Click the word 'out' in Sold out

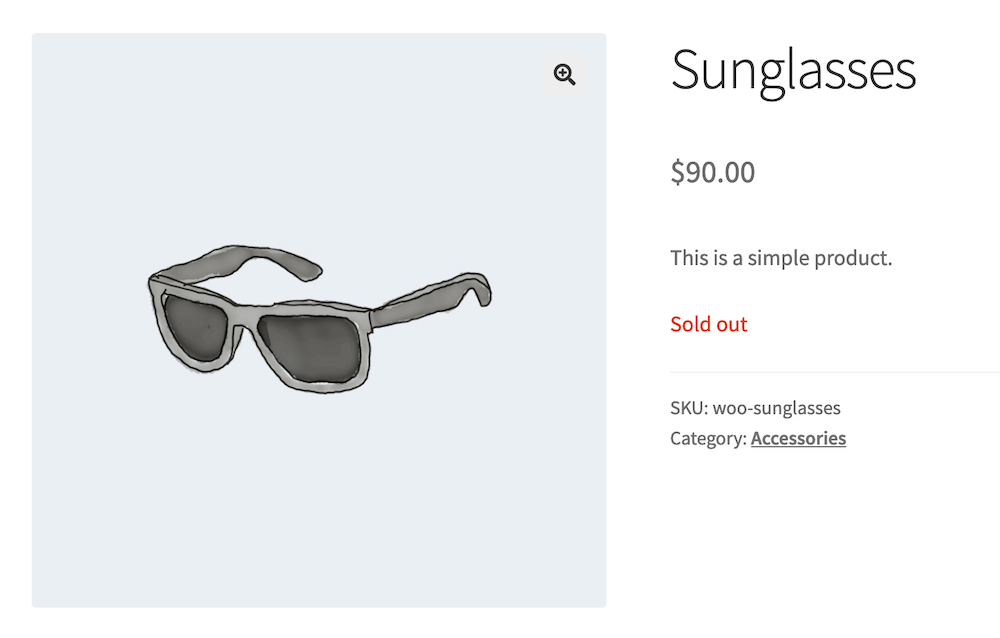(x=732, y=324)
